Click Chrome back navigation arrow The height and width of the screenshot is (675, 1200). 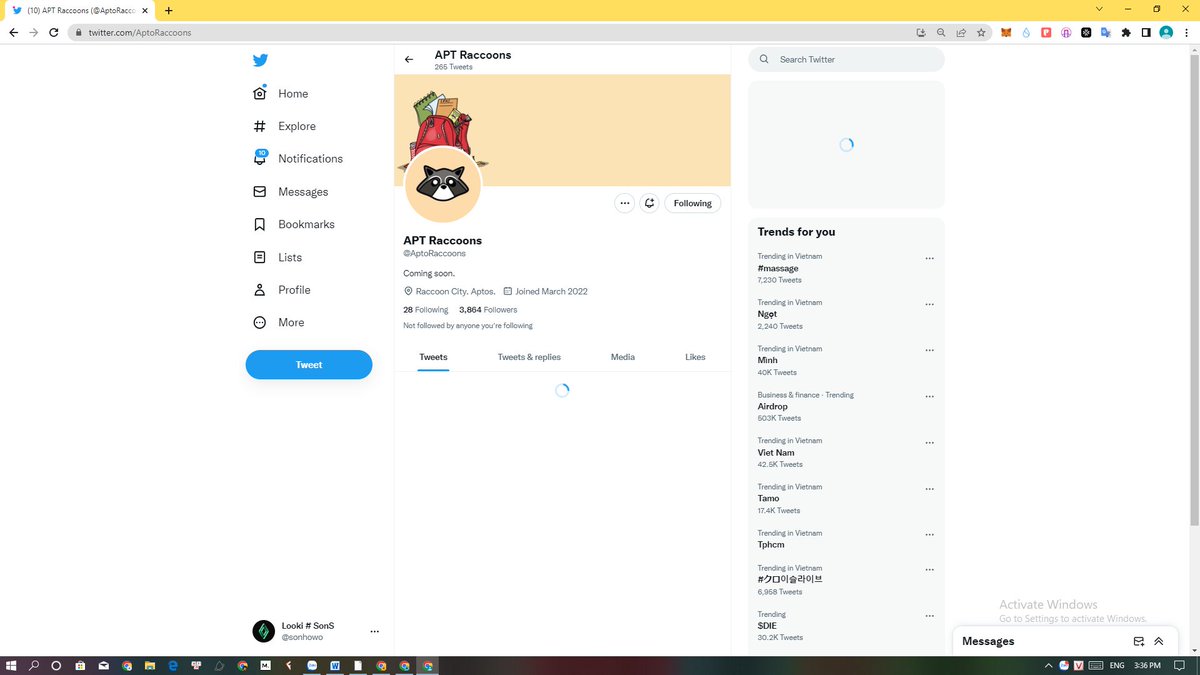tap(13, 32)
